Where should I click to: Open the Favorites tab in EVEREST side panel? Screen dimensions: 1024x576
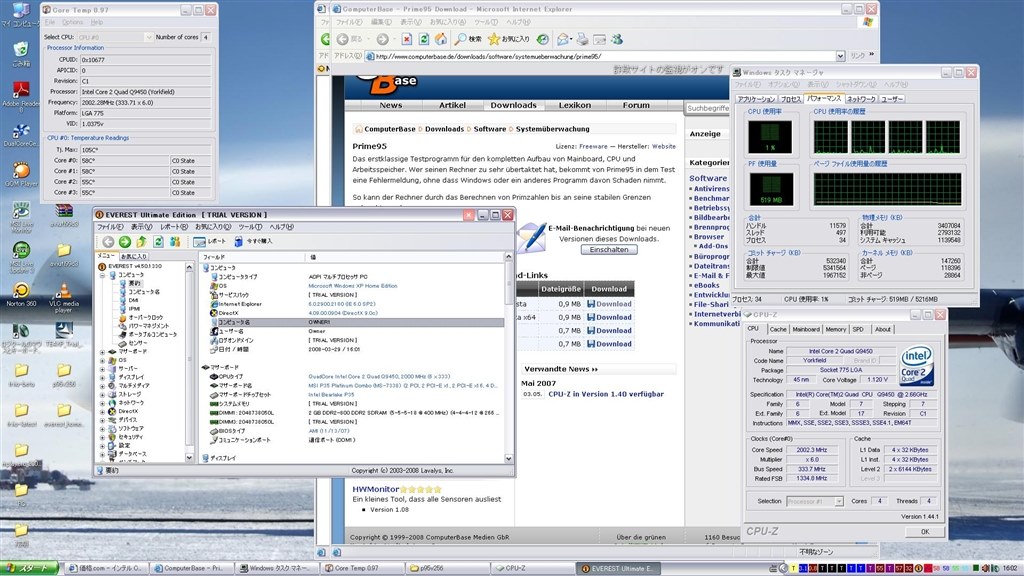pyautogui.click(x=134, y=257)
